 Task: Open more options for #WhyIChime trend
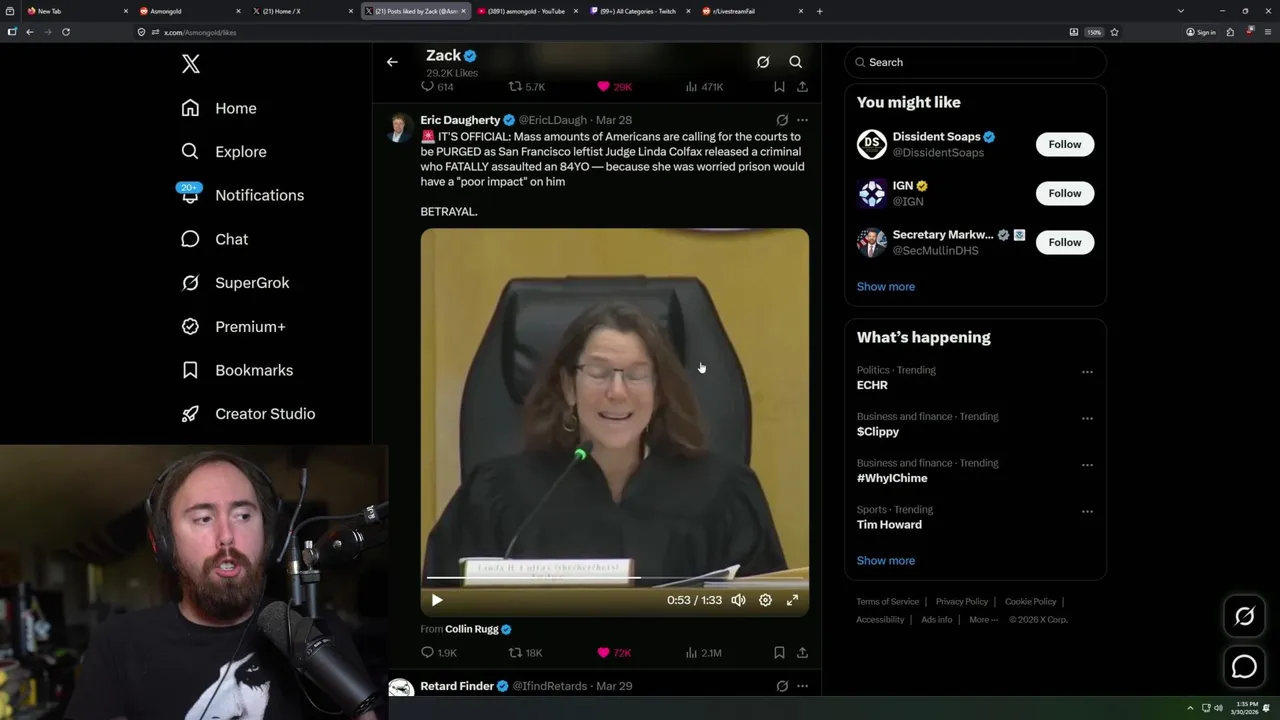[x=1087, y=465]
